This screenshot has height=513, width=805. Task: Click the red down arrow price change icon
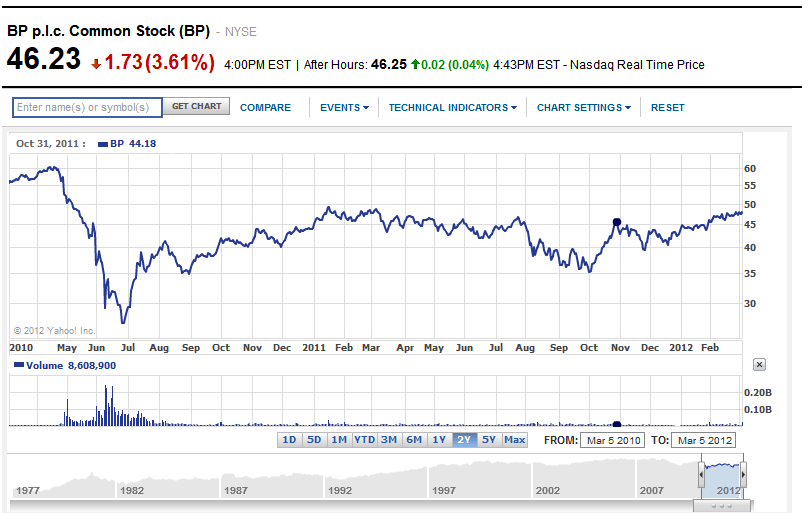(x=96, y=64)
